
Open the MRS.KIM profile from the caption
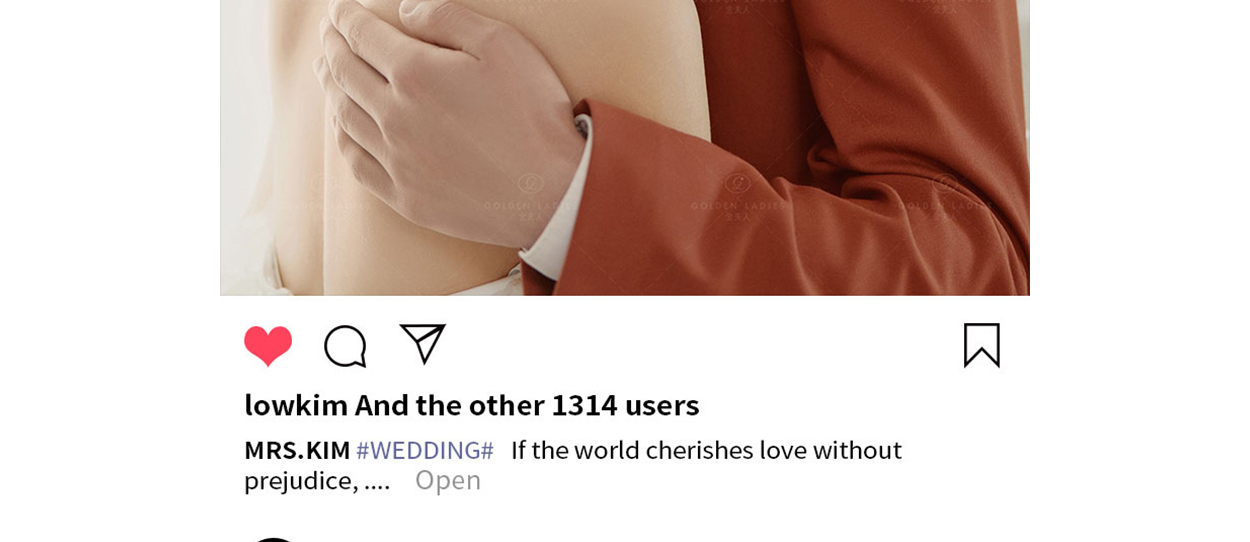tap(297, 450)
